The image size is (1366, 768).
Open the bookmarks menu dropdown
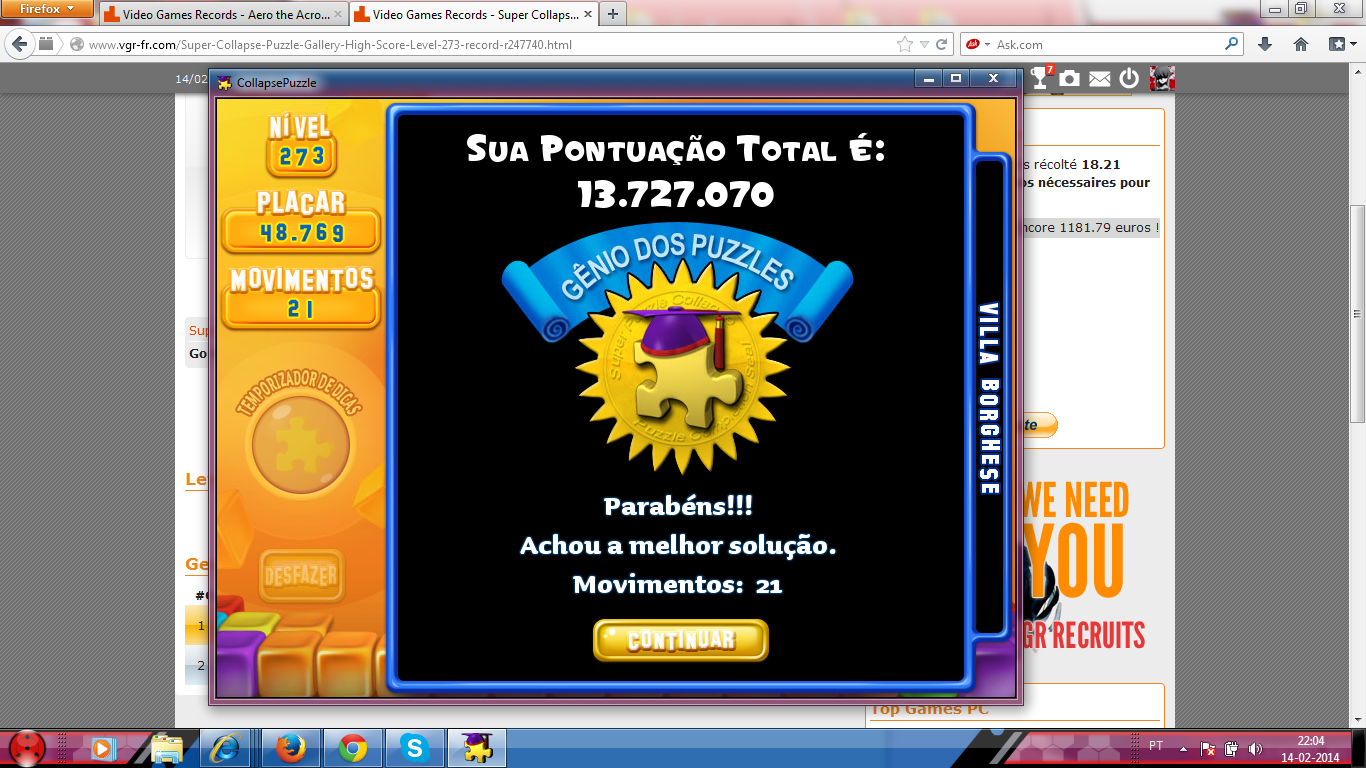pyautogui.click(x=1340, y=44)
